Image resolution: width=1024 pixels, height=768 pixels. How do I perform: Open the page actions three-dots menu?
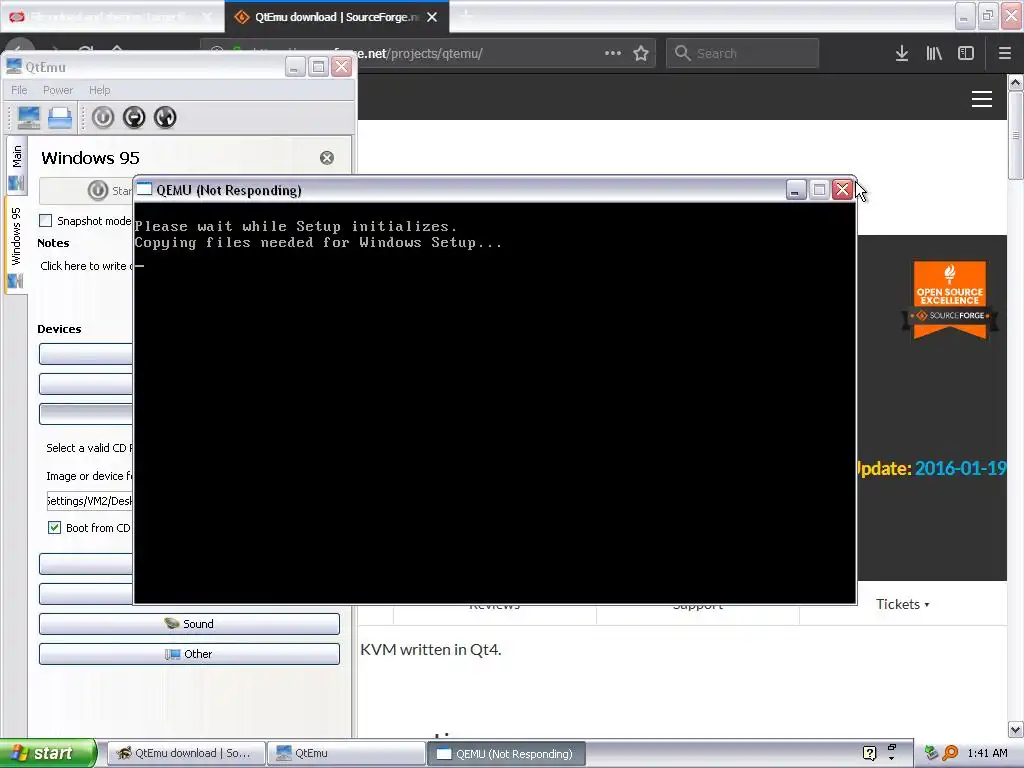613,54
